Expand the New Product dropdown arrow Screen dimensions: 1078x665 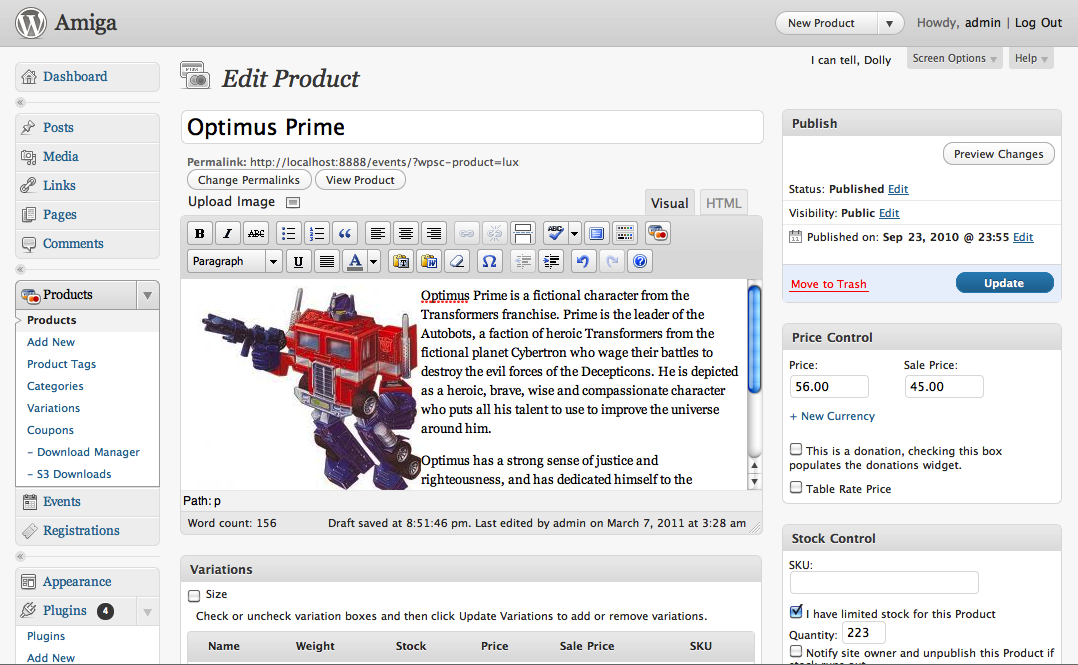[889, 23]
